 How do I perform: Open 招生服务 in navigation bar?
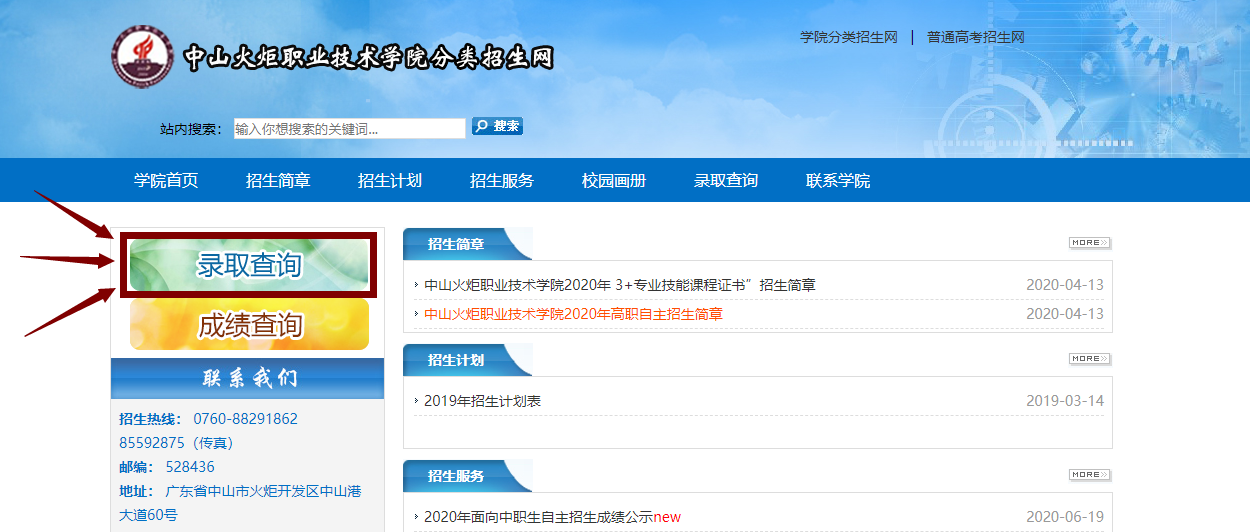point(502,181)
